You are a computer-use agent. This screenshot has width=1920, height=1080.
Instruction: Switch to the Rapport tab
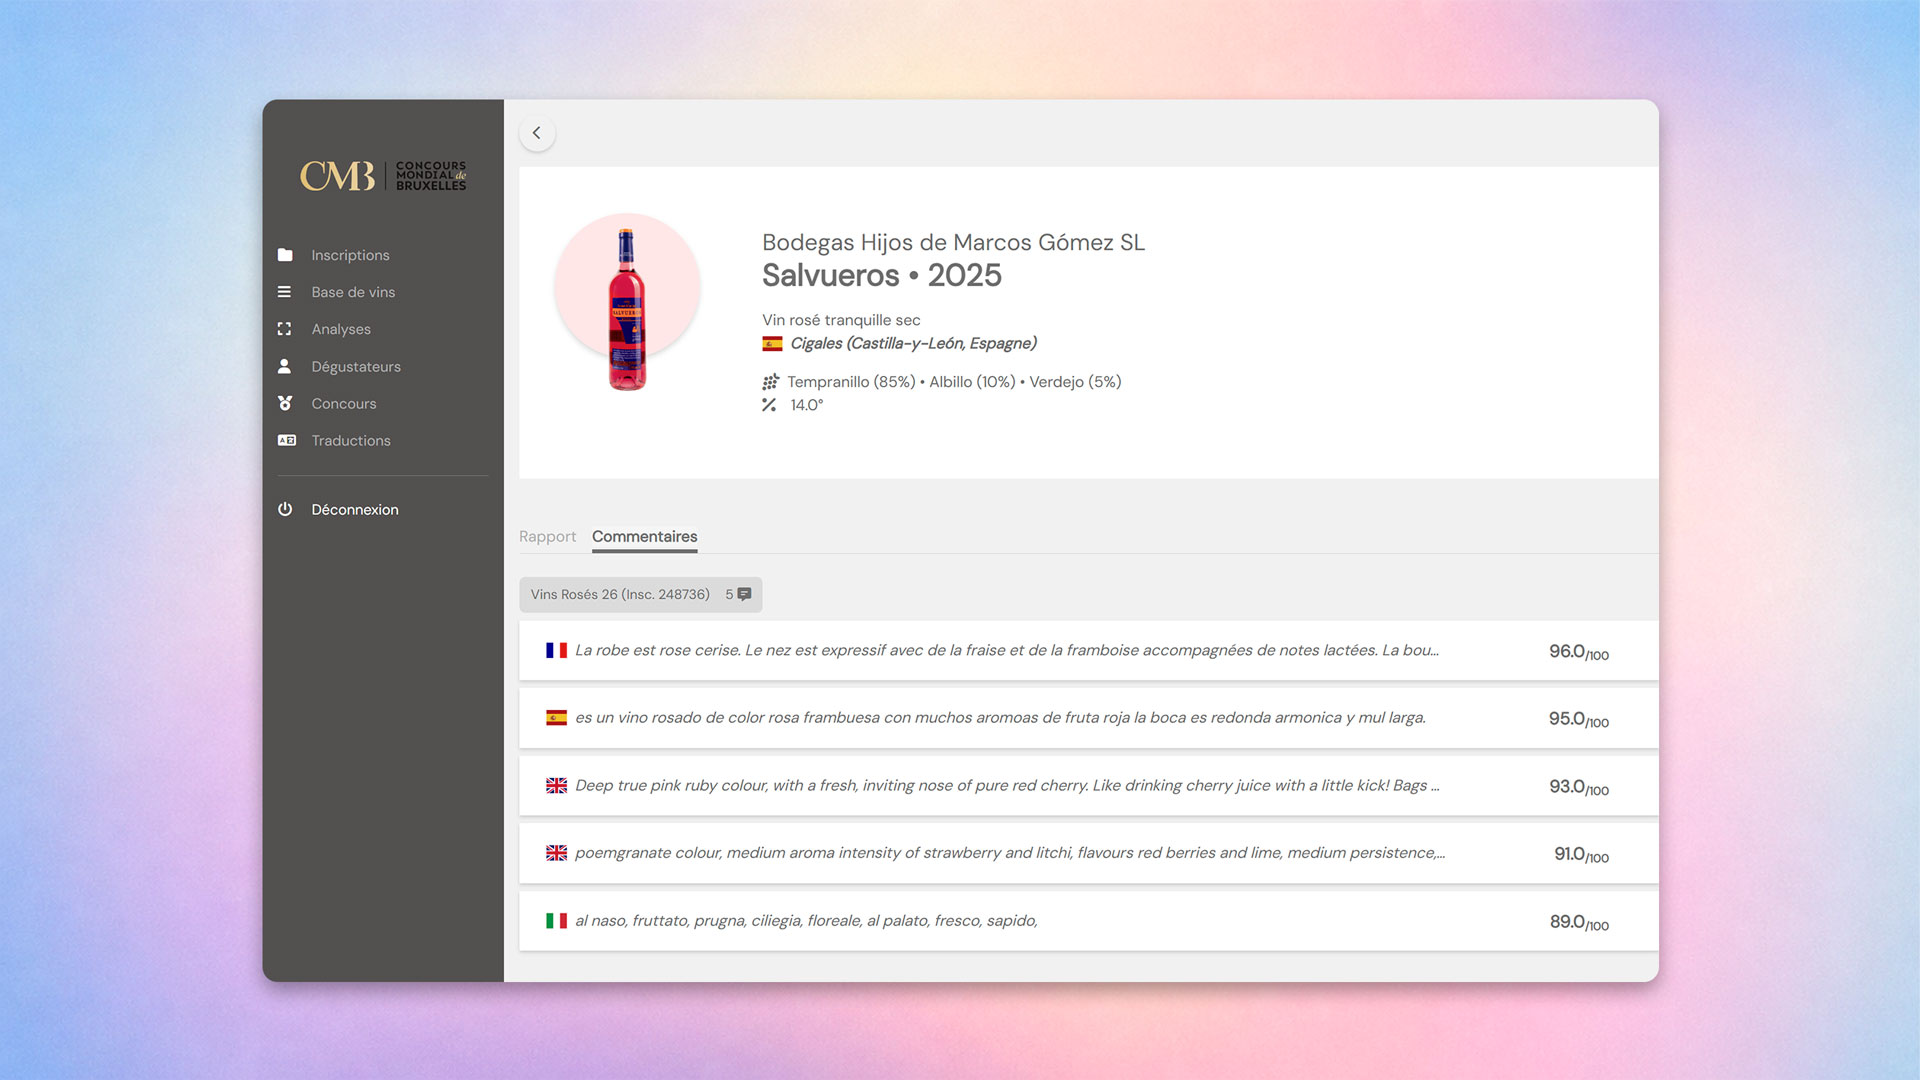(x=548, y=537)
